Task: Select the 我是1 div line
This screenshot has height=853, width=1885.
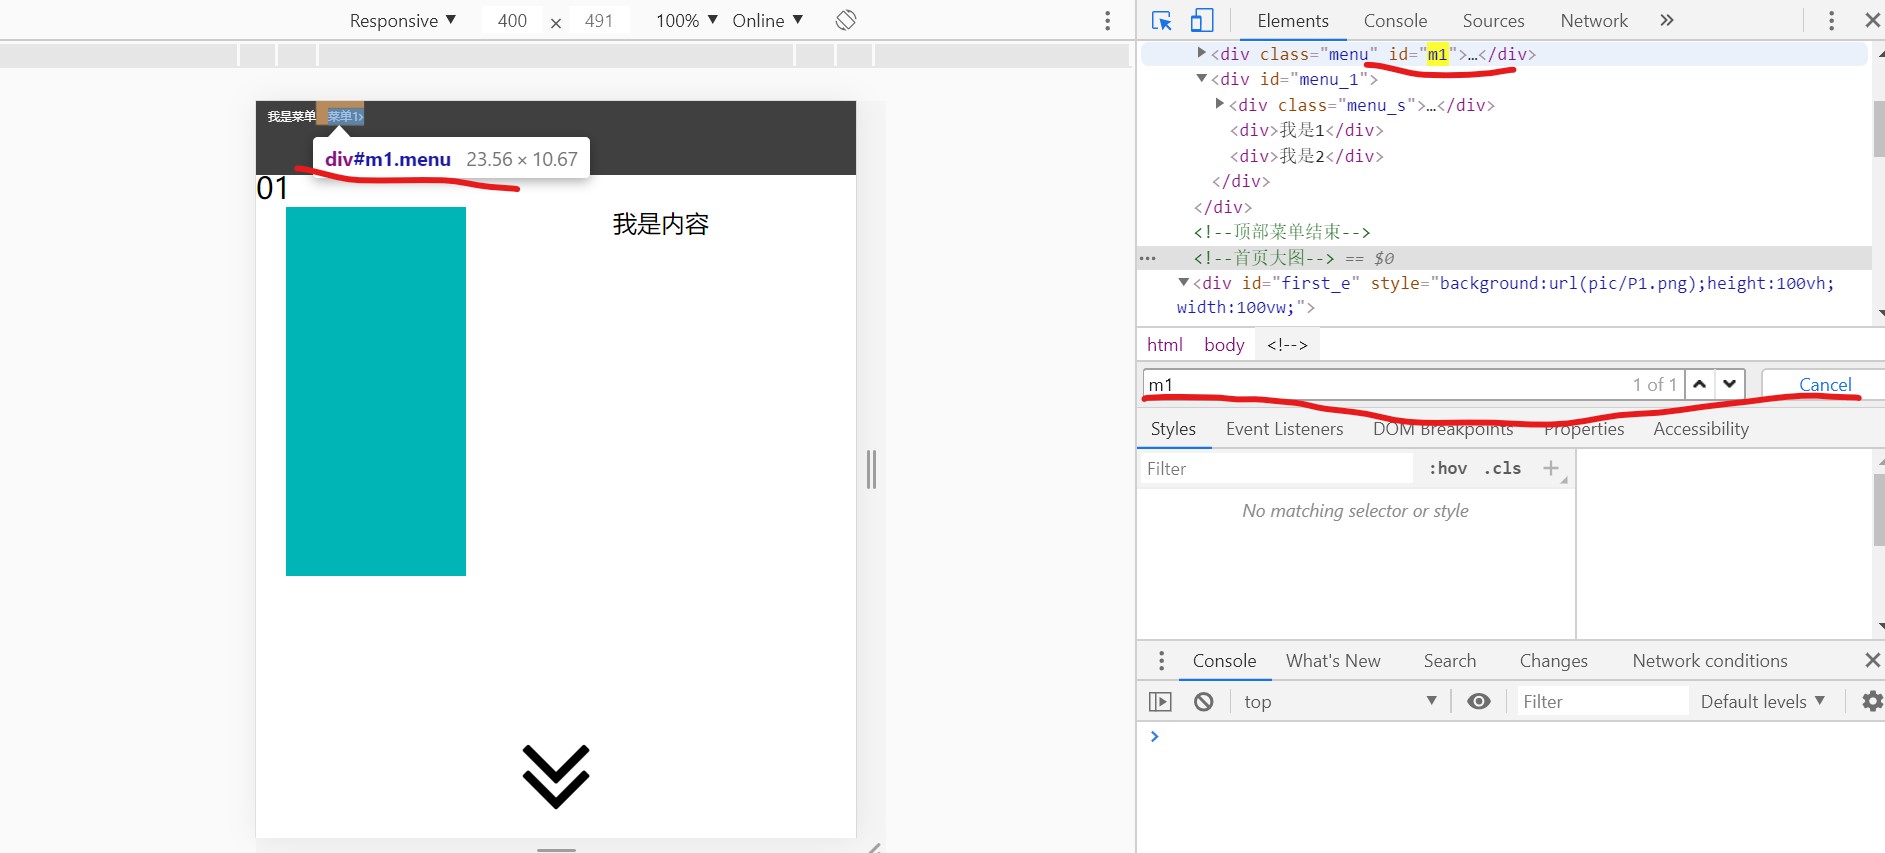Action: (1306, 130)
